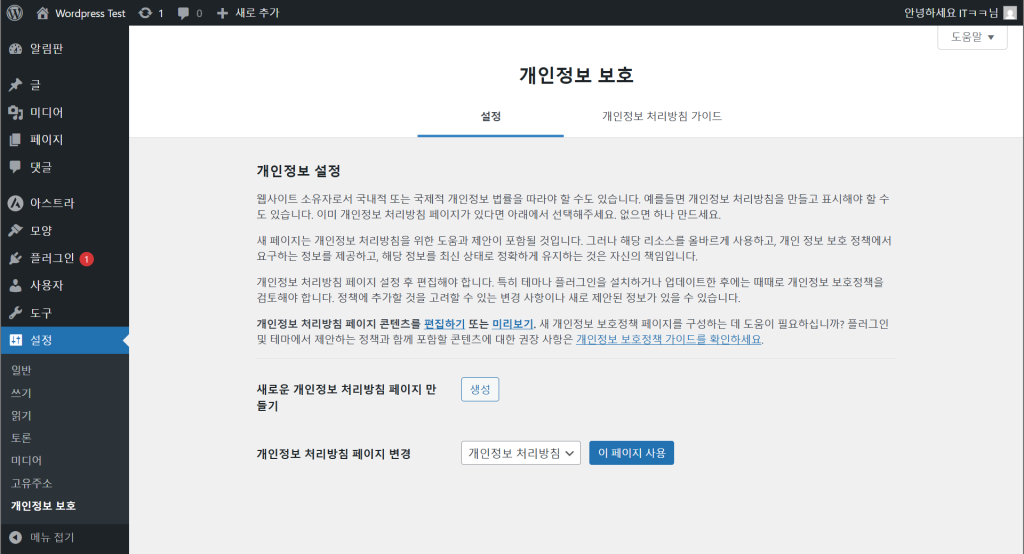The image size is (1024, 554).
Task: Click the 댓글 comment icon in sidebar
Action: point(15,167)
